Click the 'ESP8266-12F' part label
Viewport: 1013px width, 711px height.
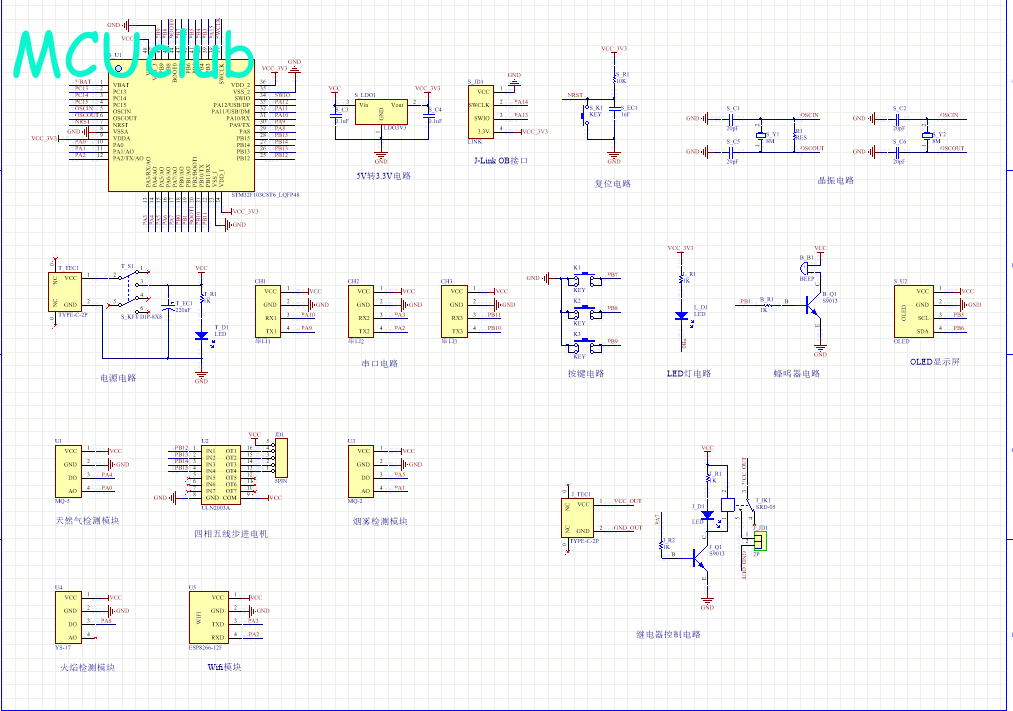pyautogui.click(x=205, y=647)
